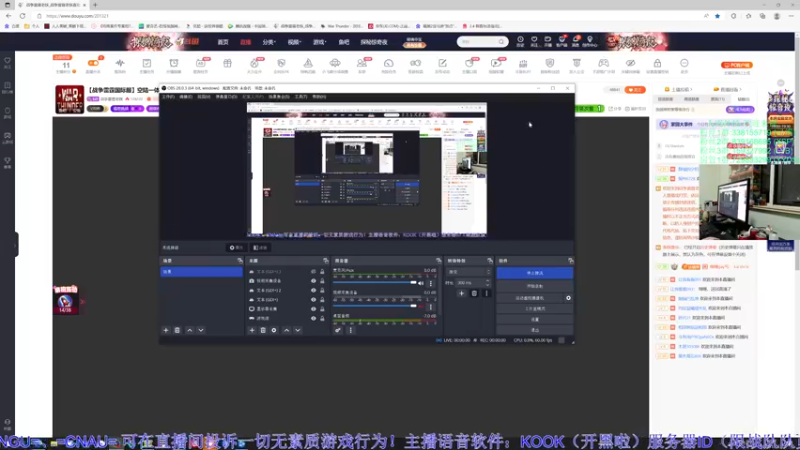Select 直播 in Douyu navigation
This screenshot has width=800, height=450.
245,42
